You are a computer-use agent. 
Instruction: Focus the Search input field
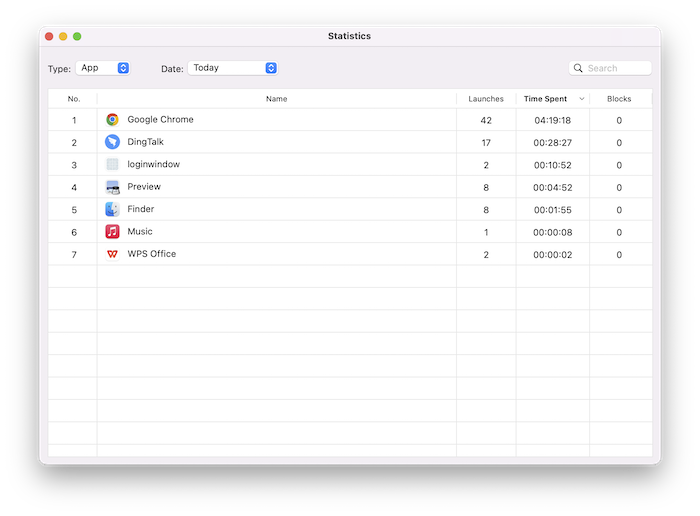(610, 68)
